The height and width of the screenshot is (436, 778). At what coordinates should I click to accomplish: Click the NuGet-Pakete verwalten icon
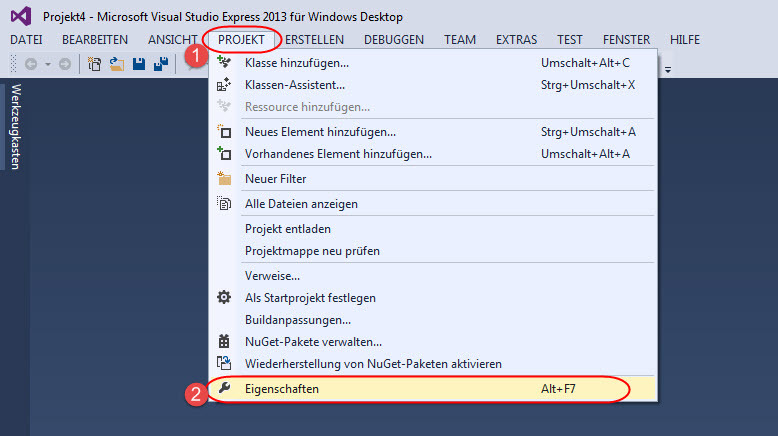pyautogui.click(x=224, y=341)
